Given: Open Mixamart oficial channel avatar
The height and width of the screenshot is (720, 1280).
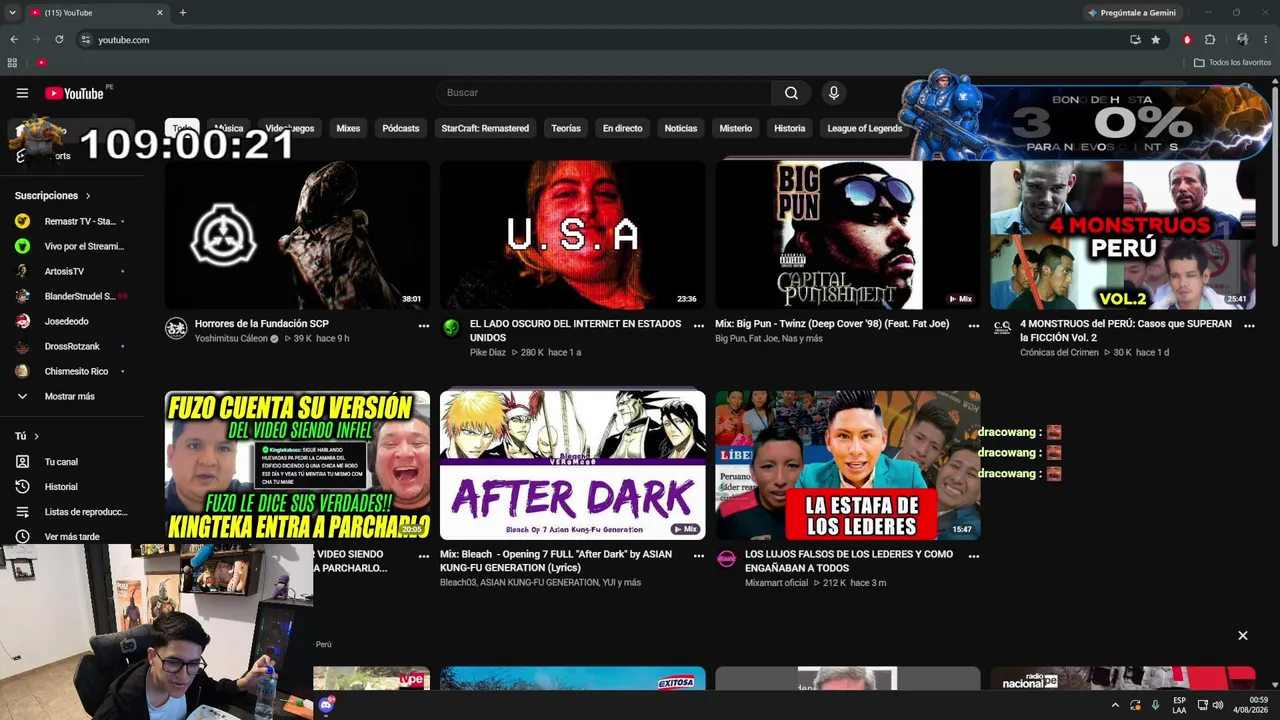Looking at the screenshot, I should 726,559.
